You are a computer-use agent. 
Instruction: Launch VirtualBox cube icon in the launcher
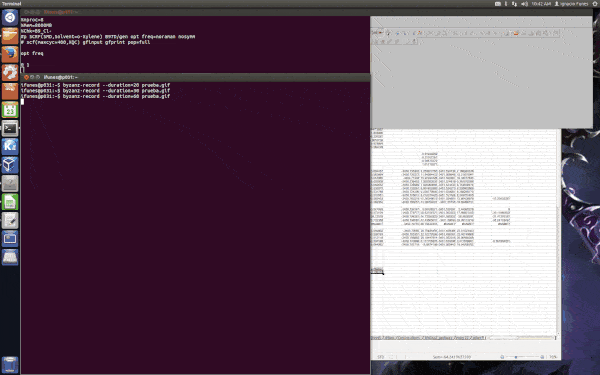pyautogui.click(x=10, y=165)
